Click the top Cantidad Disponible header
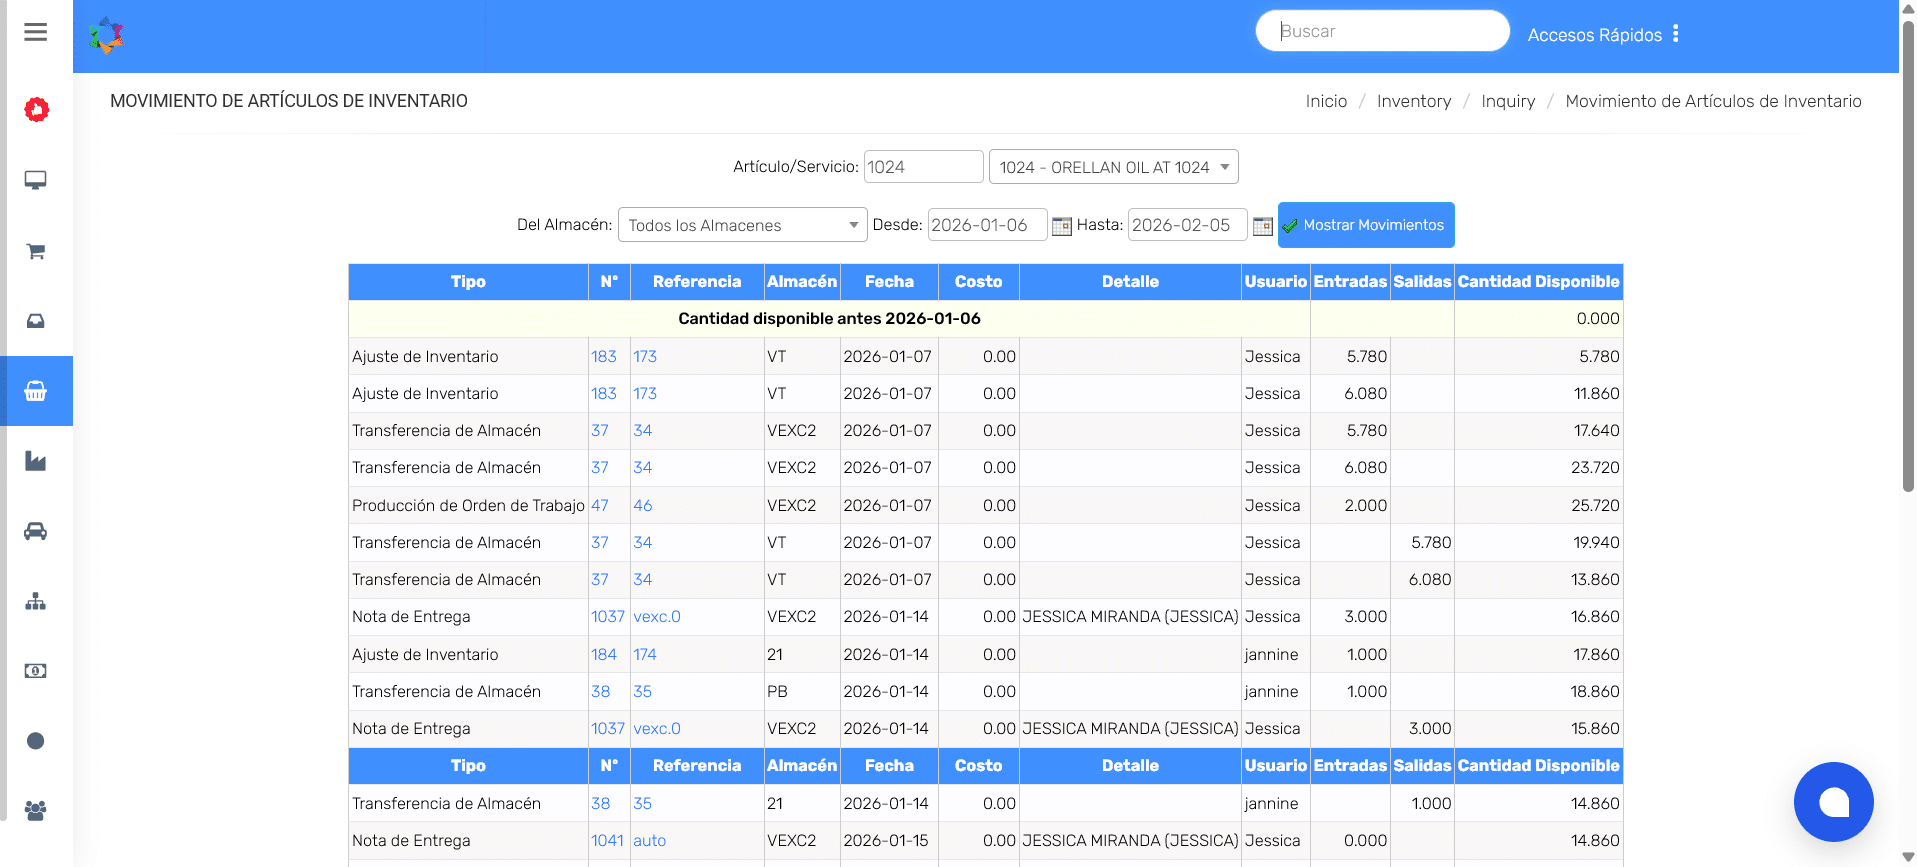Viewport: 1917px width, 867px height. click(x=1538, y=282)
